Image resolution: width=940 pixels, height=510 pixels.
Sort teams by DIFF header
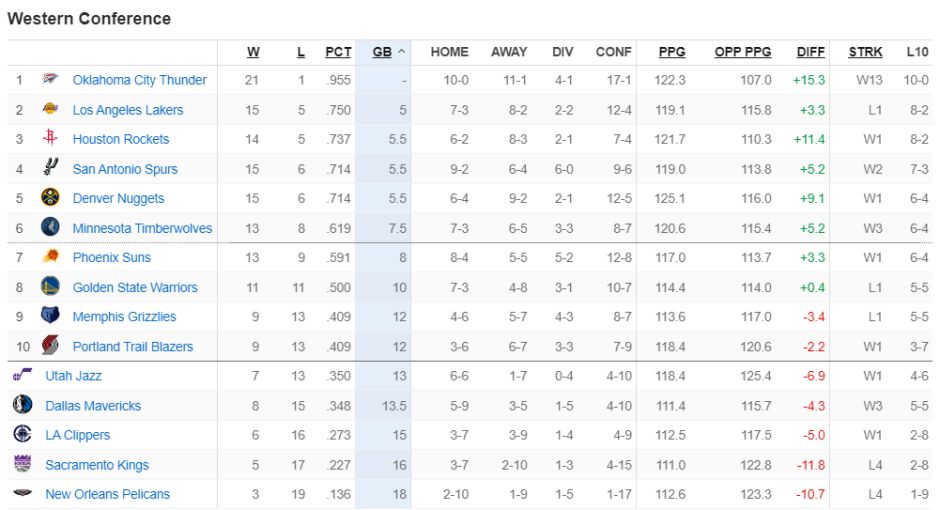pos(811,52)
